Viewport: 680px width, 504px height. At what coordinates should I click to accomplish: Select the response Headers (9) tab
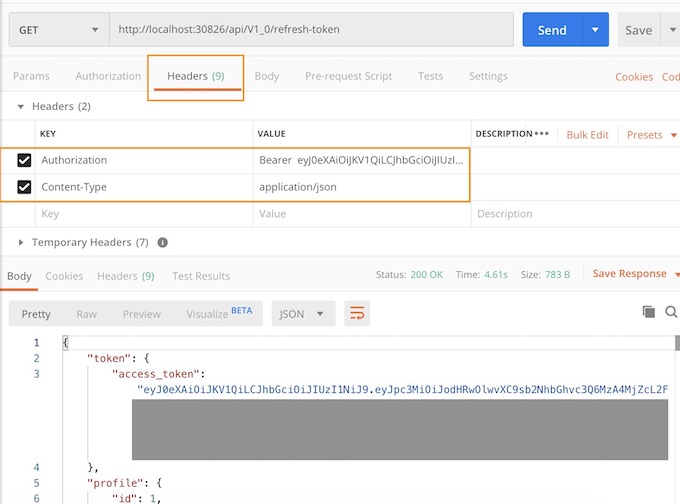(126, 276)
